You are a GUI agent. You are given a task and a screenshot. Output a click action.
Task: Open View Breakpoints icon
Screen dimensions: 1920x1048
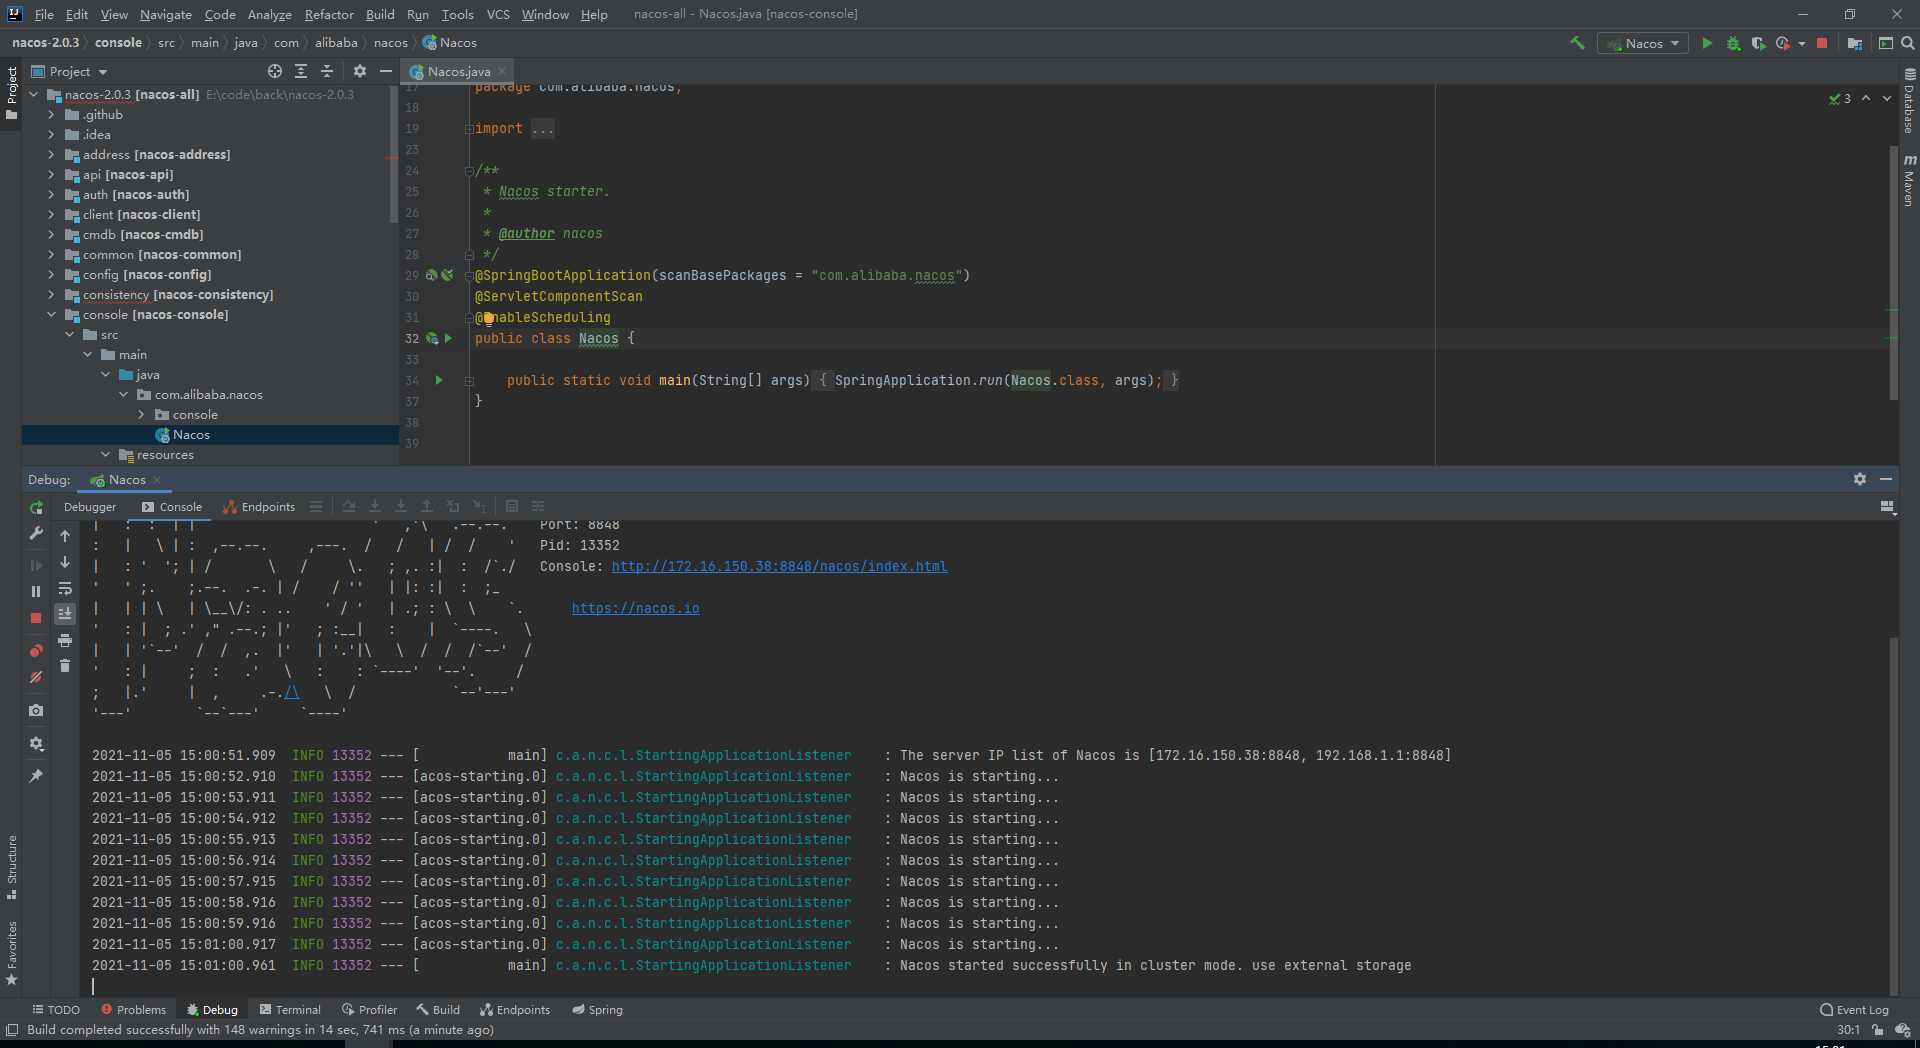(x=36, y=651)
